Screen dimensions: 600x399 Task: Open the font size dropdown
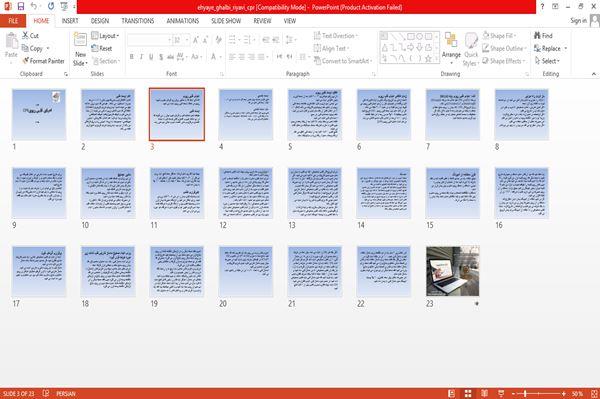187,40
